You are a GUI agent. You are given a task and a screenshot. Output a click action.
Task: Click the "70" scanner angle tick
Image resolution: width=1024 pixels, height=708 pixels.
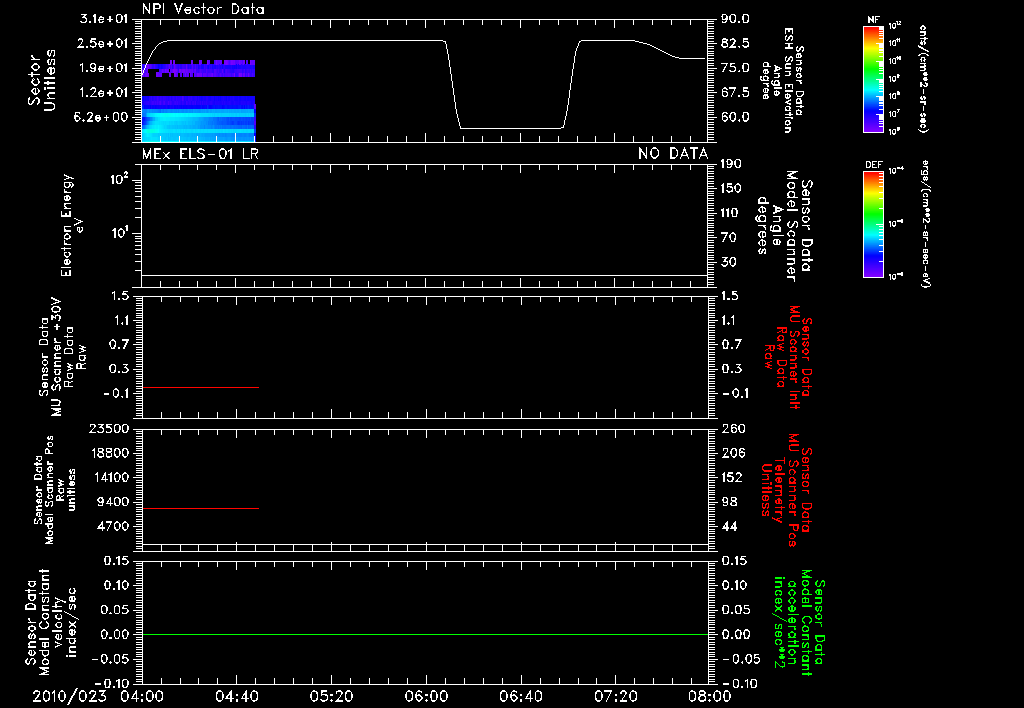[x=728, y=238]
